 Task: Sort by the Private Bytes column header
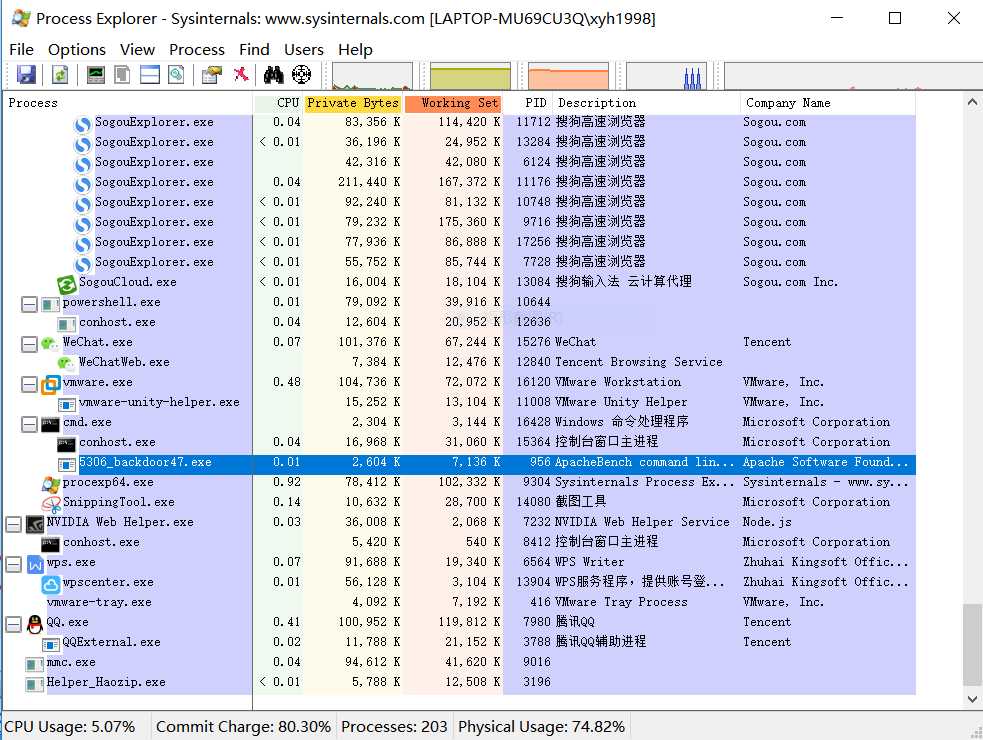point(353,103)
